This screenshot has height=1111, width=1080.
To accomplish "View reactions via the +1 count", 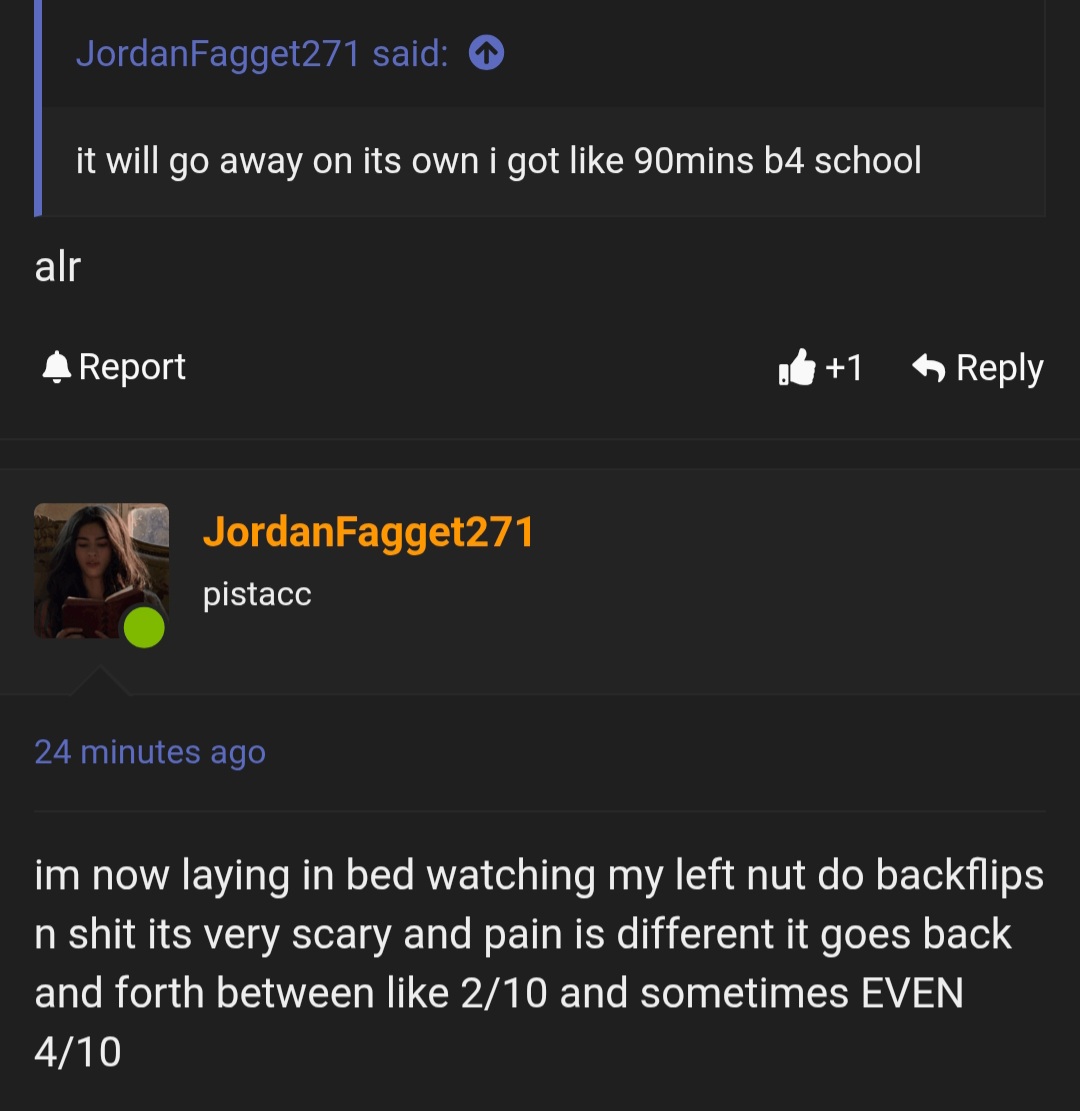I will (844, 367).
